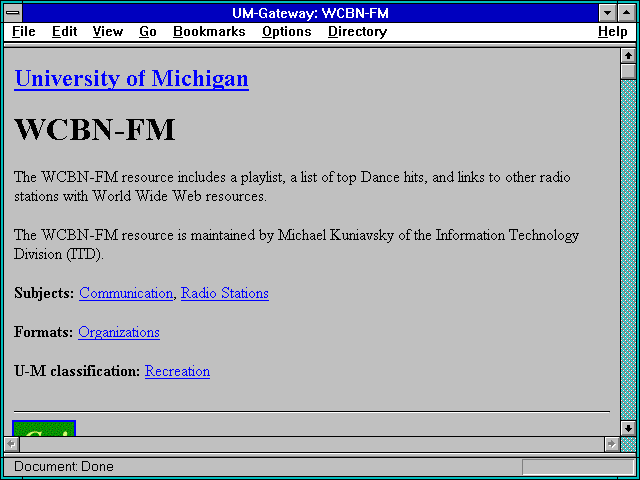
Task: Open the Radio Stations subject link
Action: point(225,293)
